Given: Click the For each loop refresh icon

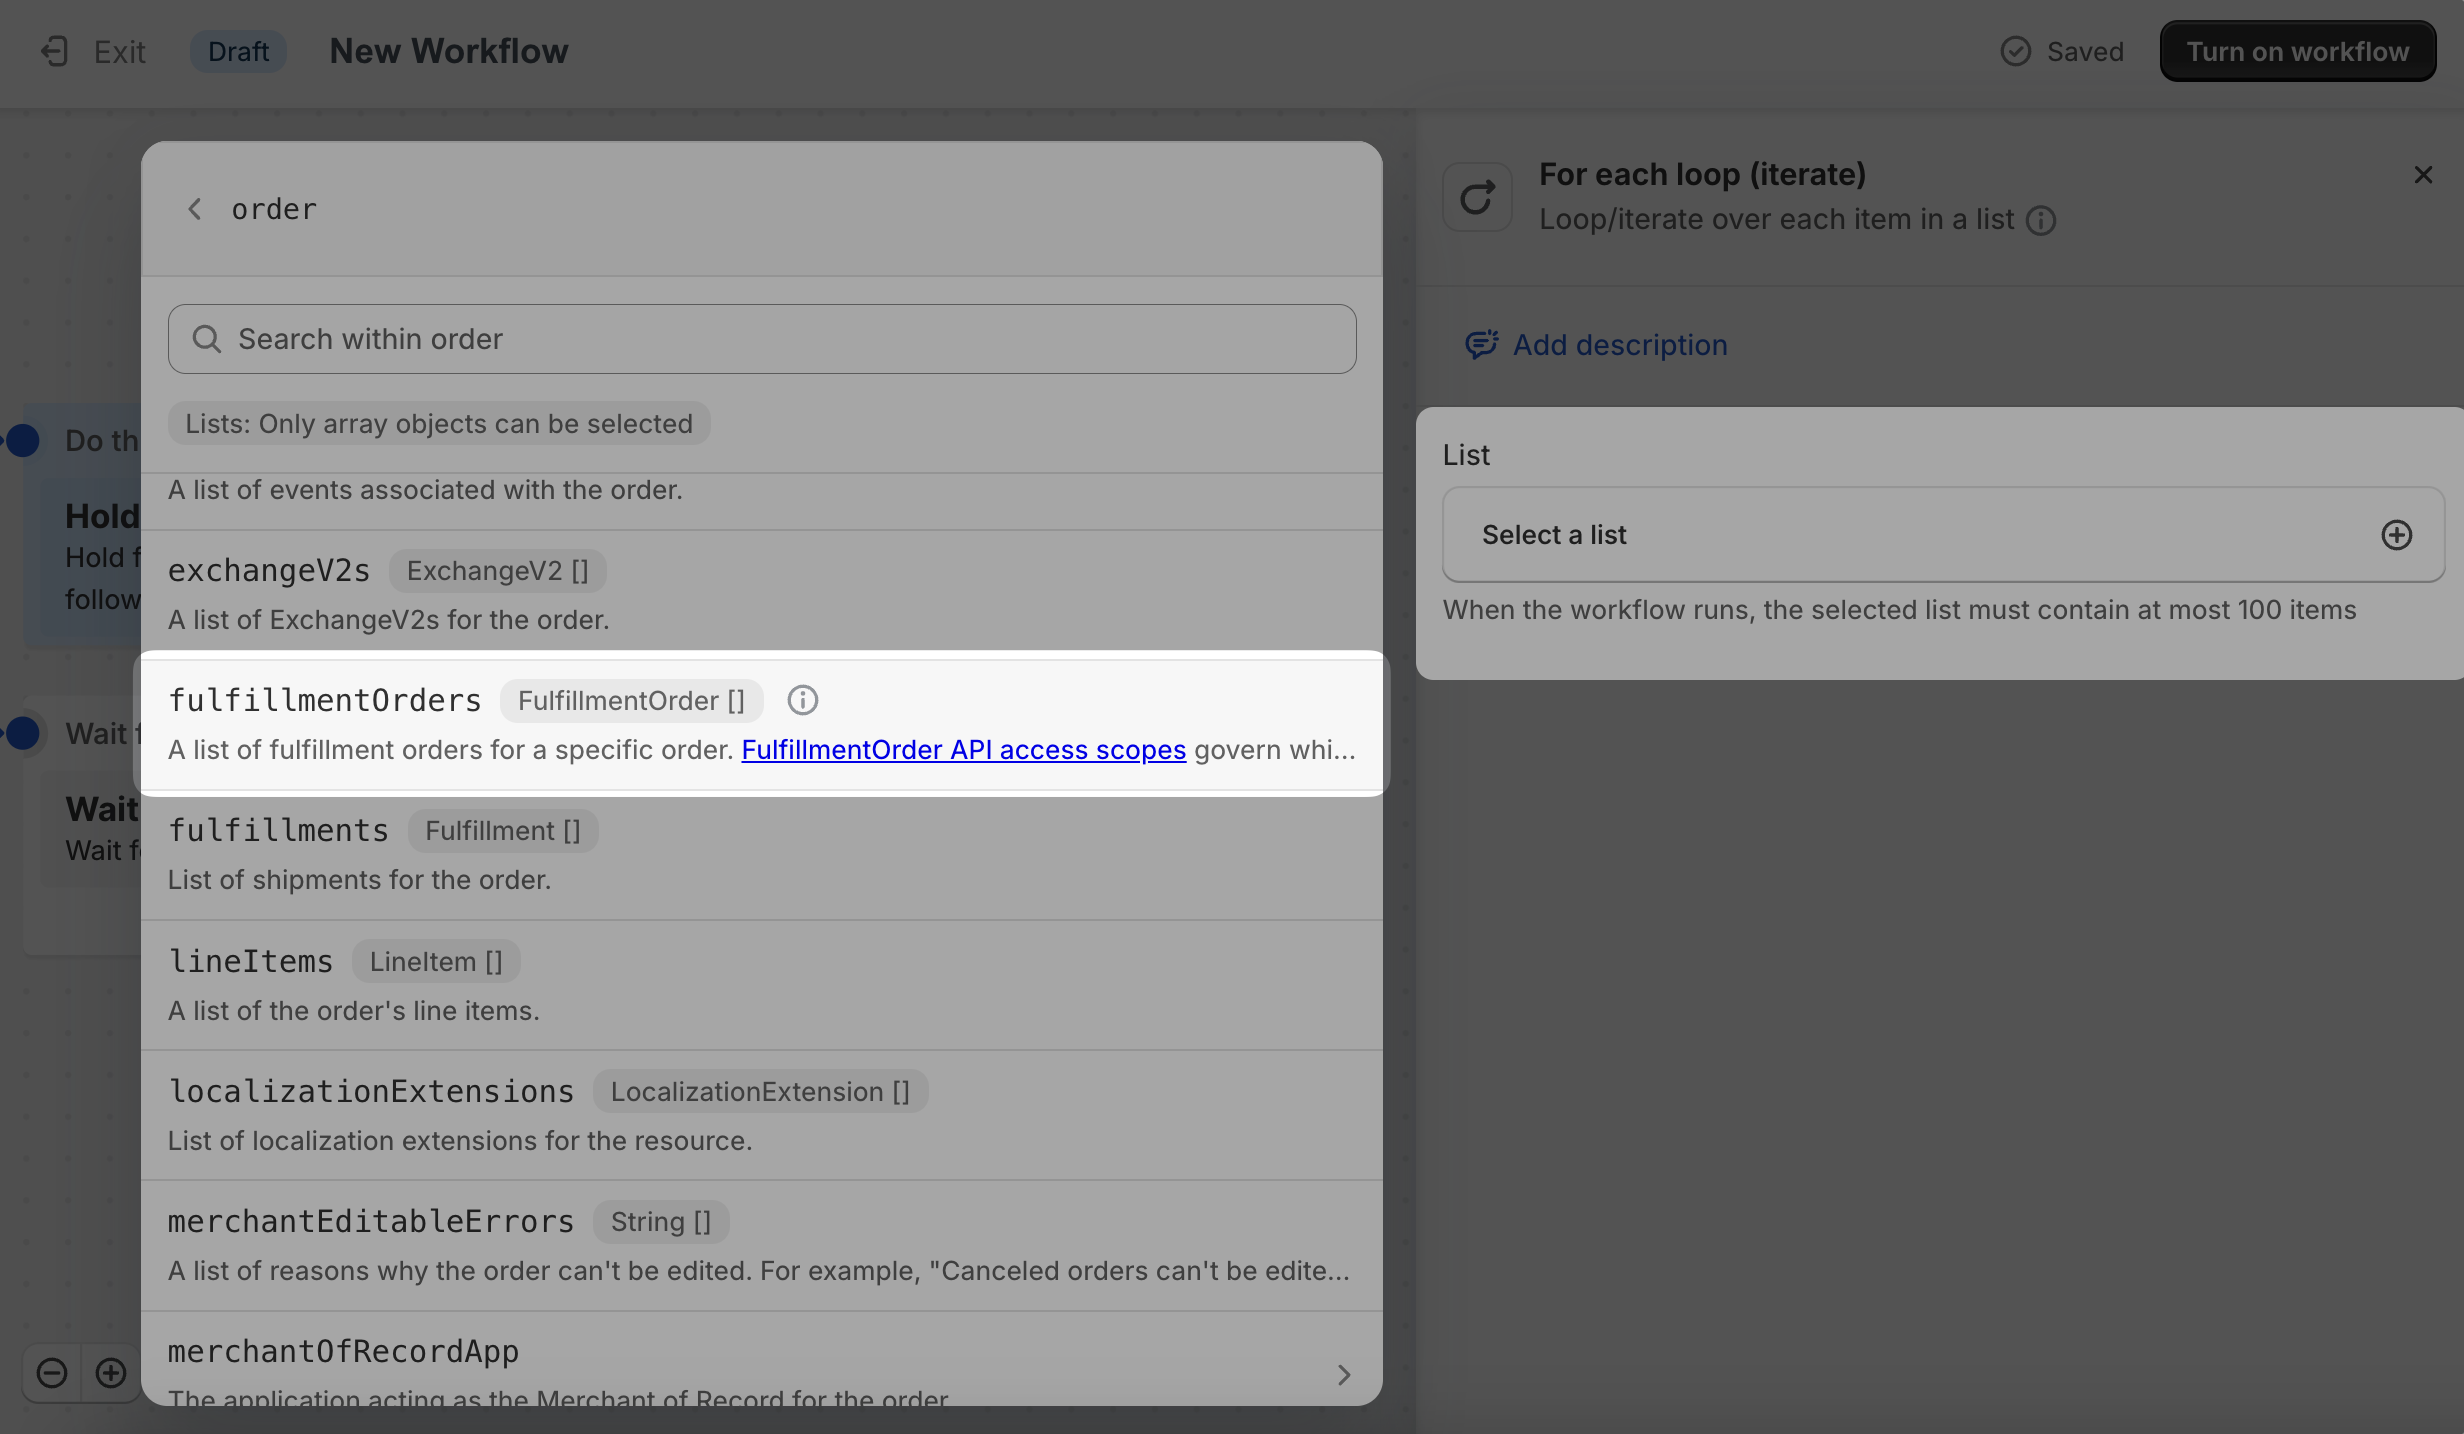Looking at the screenshot, I should pyautogui.click(x=1477, y=197).
